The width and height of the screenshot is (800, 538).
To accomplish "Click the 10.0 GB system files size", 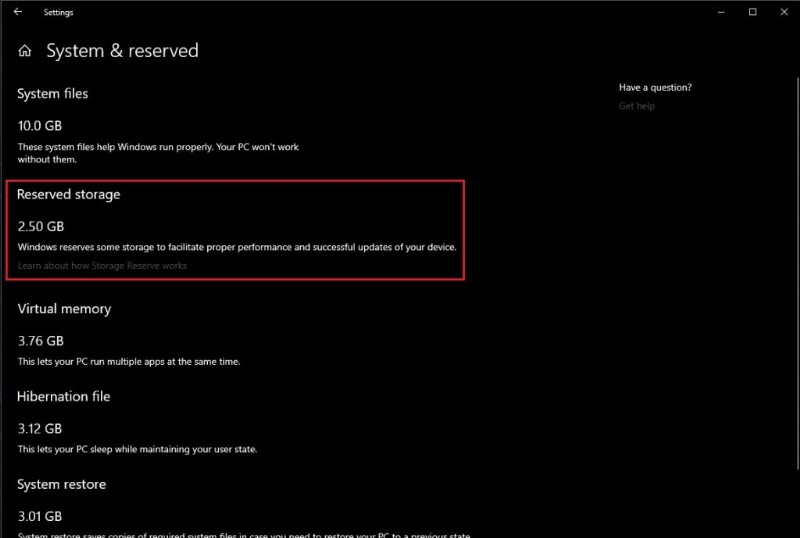I will [x=40, y=126].
